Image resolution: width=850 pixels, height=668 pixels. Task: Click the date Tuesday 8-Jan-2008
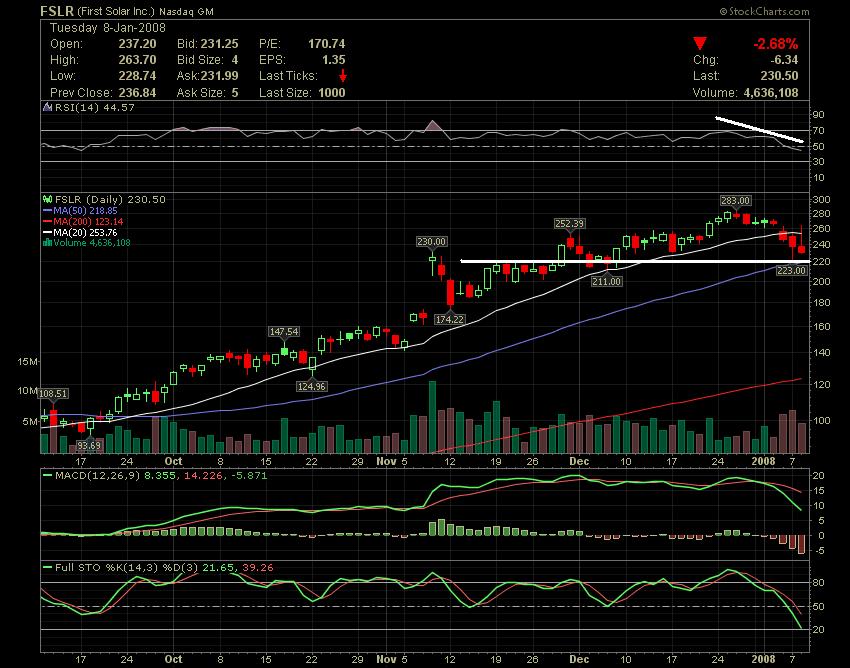[x=107, y=28]
